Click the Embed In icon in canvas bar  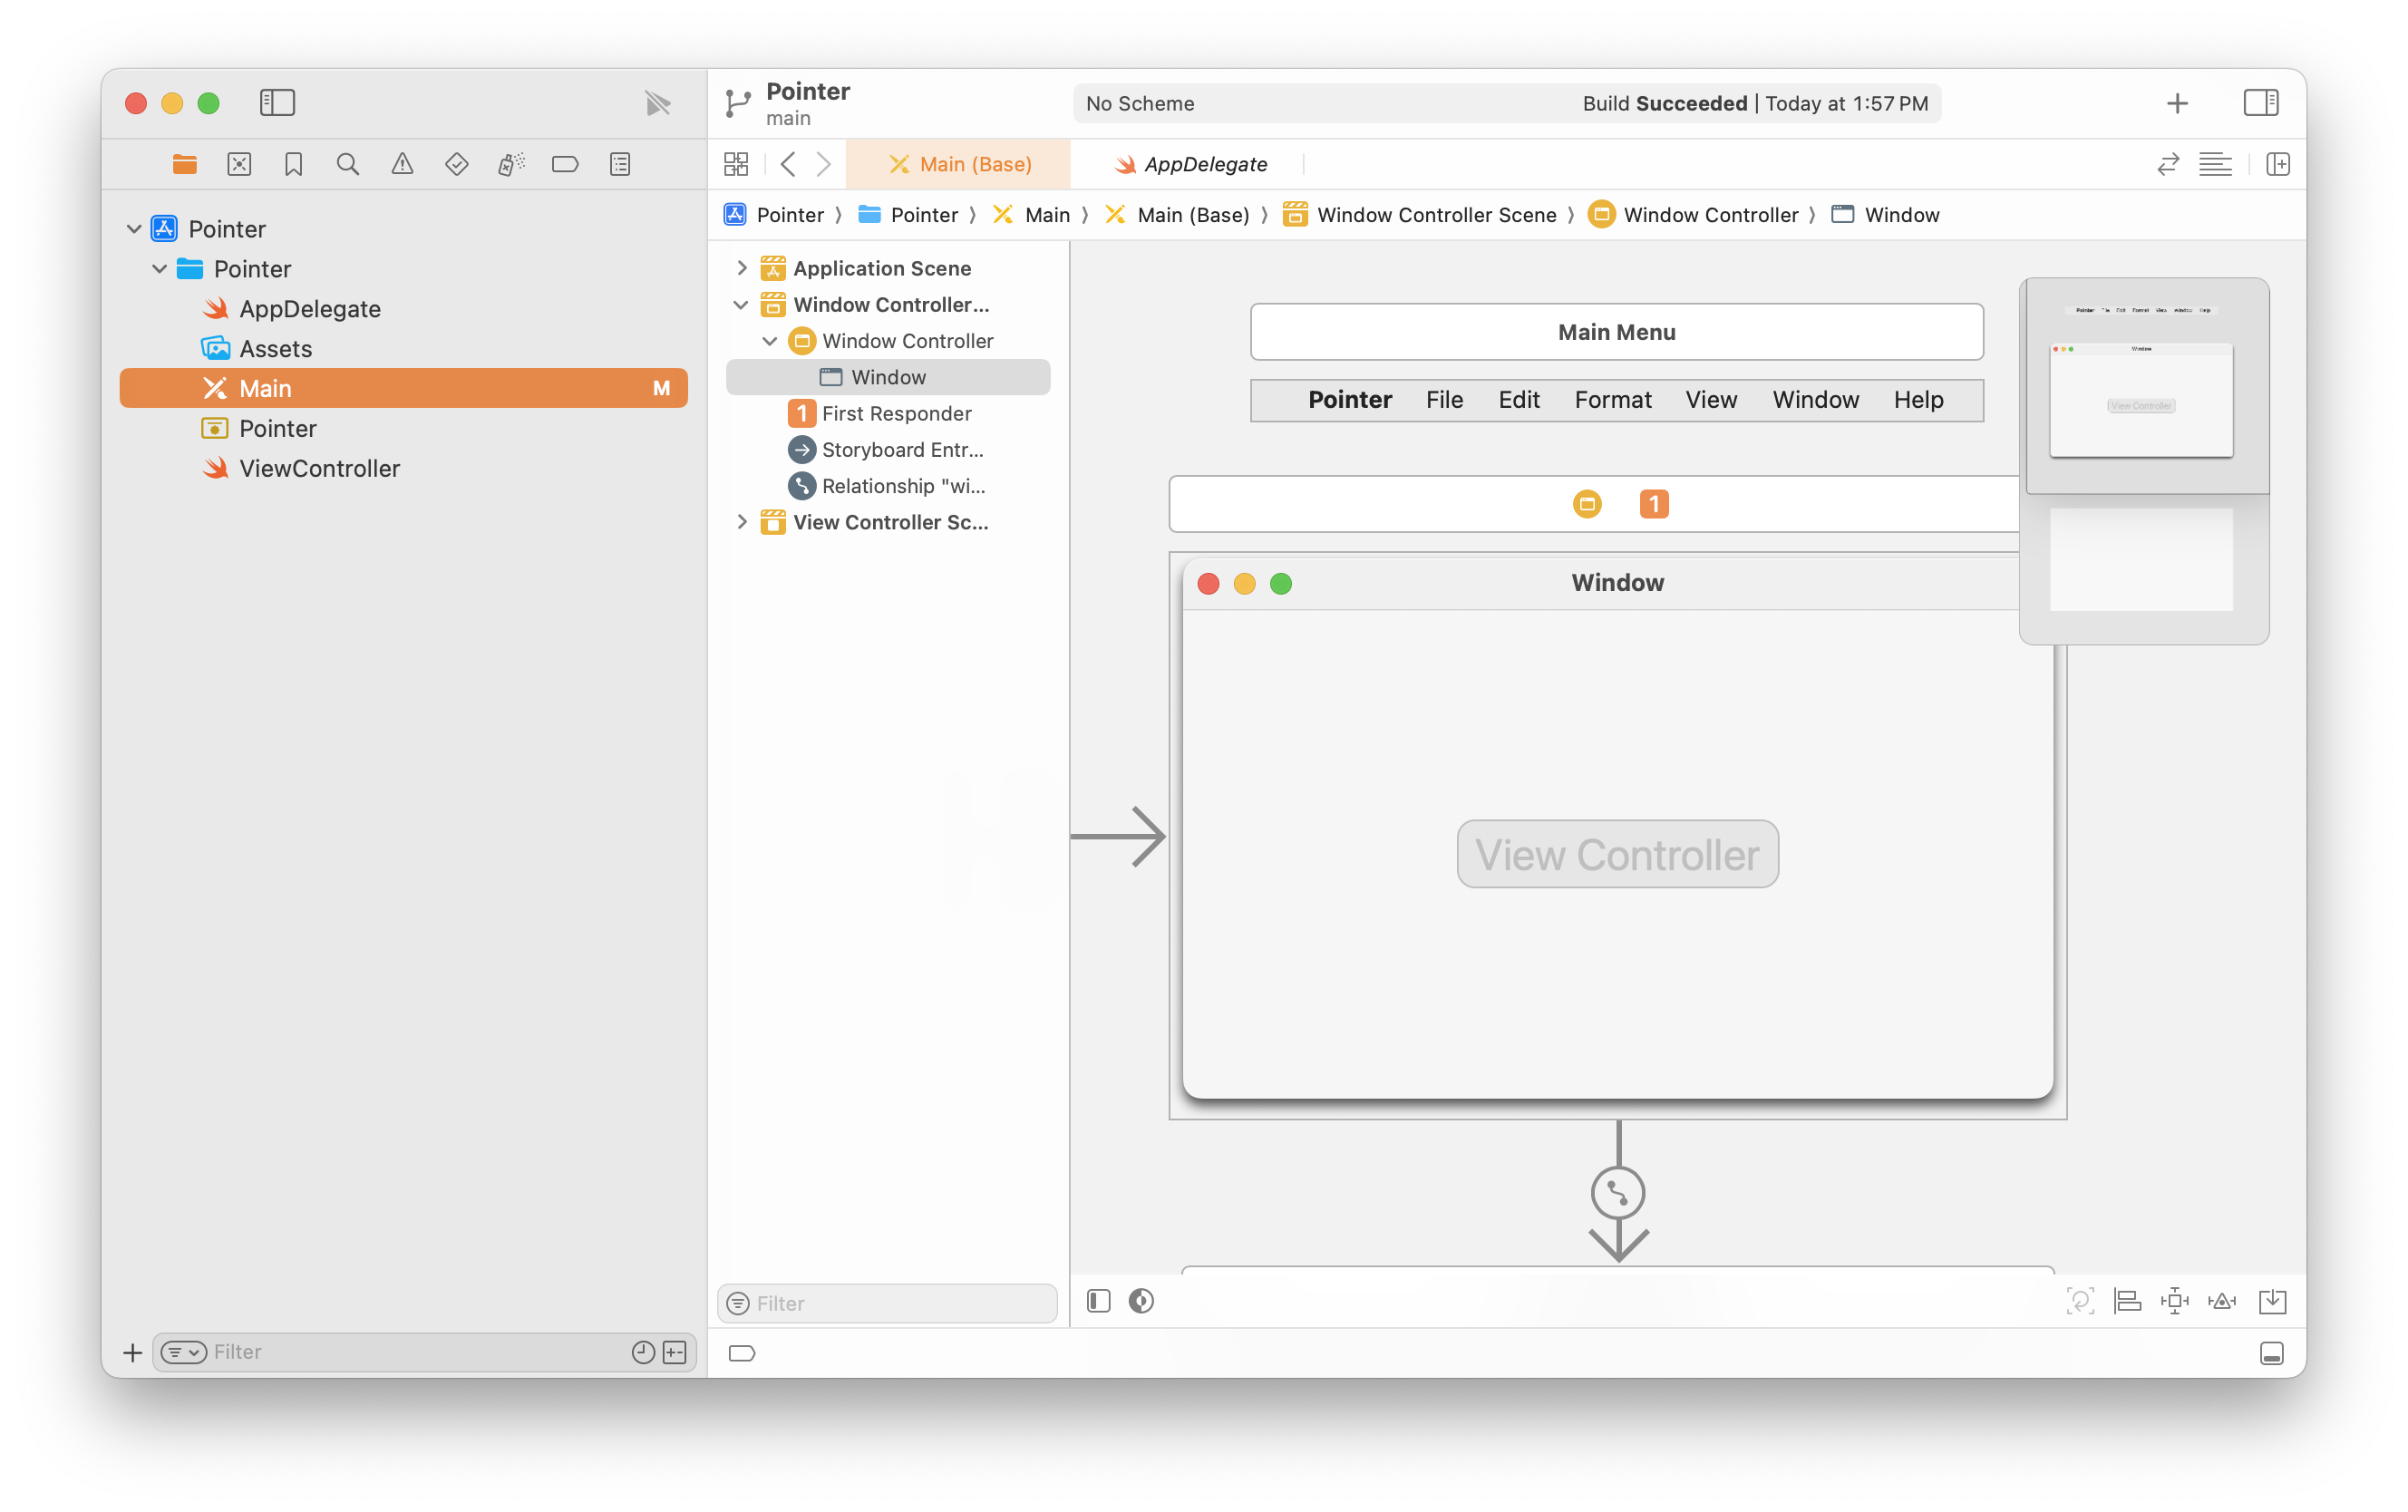2272,1301
